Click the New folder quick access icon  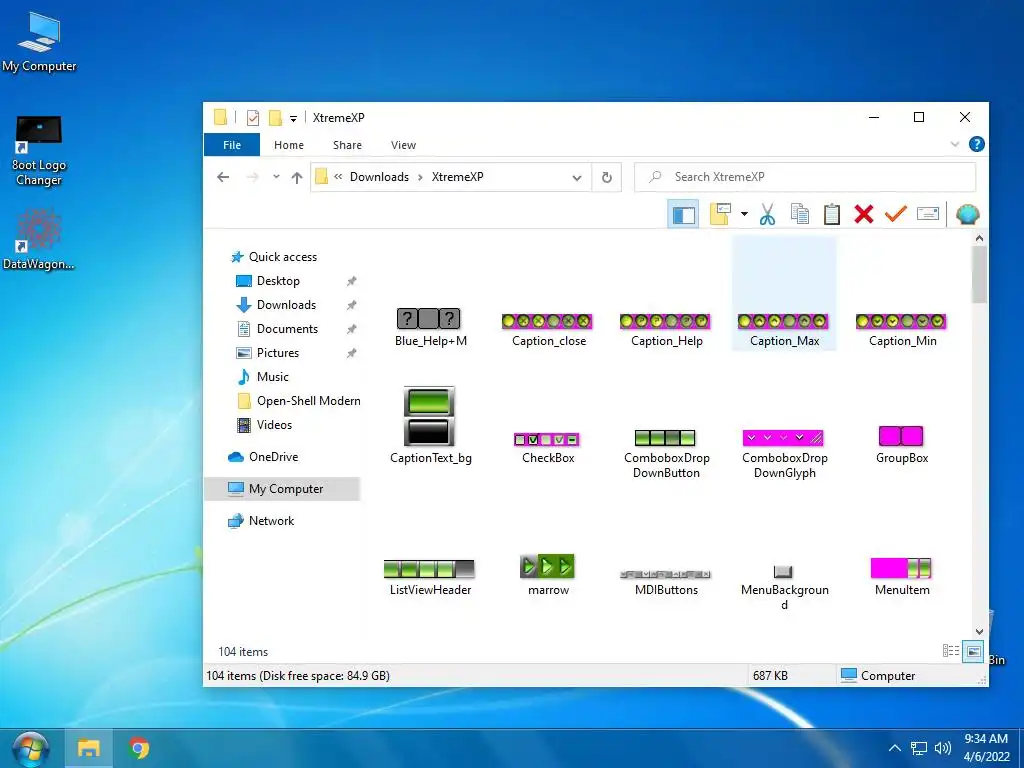[276, 118]
